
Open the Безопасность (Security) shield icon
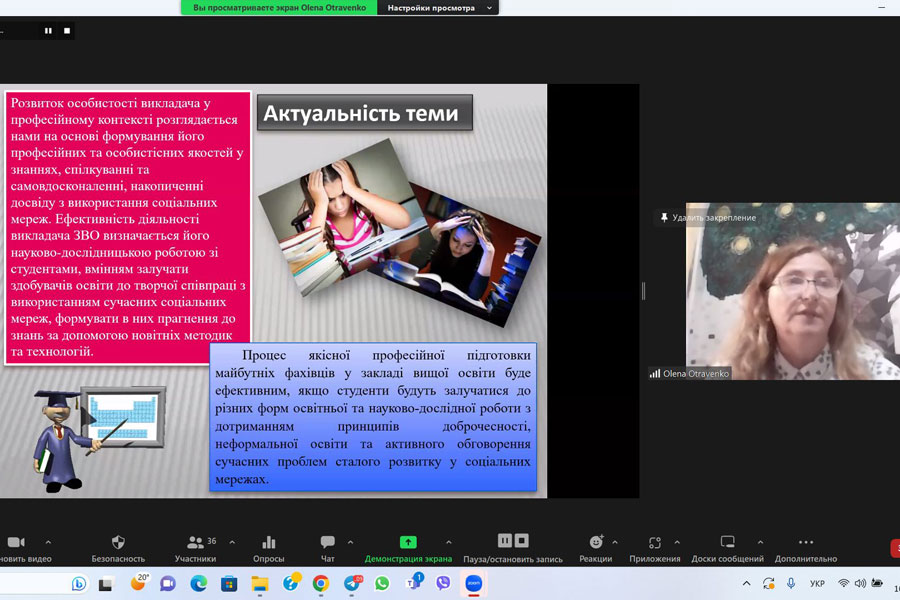point(118,543)
